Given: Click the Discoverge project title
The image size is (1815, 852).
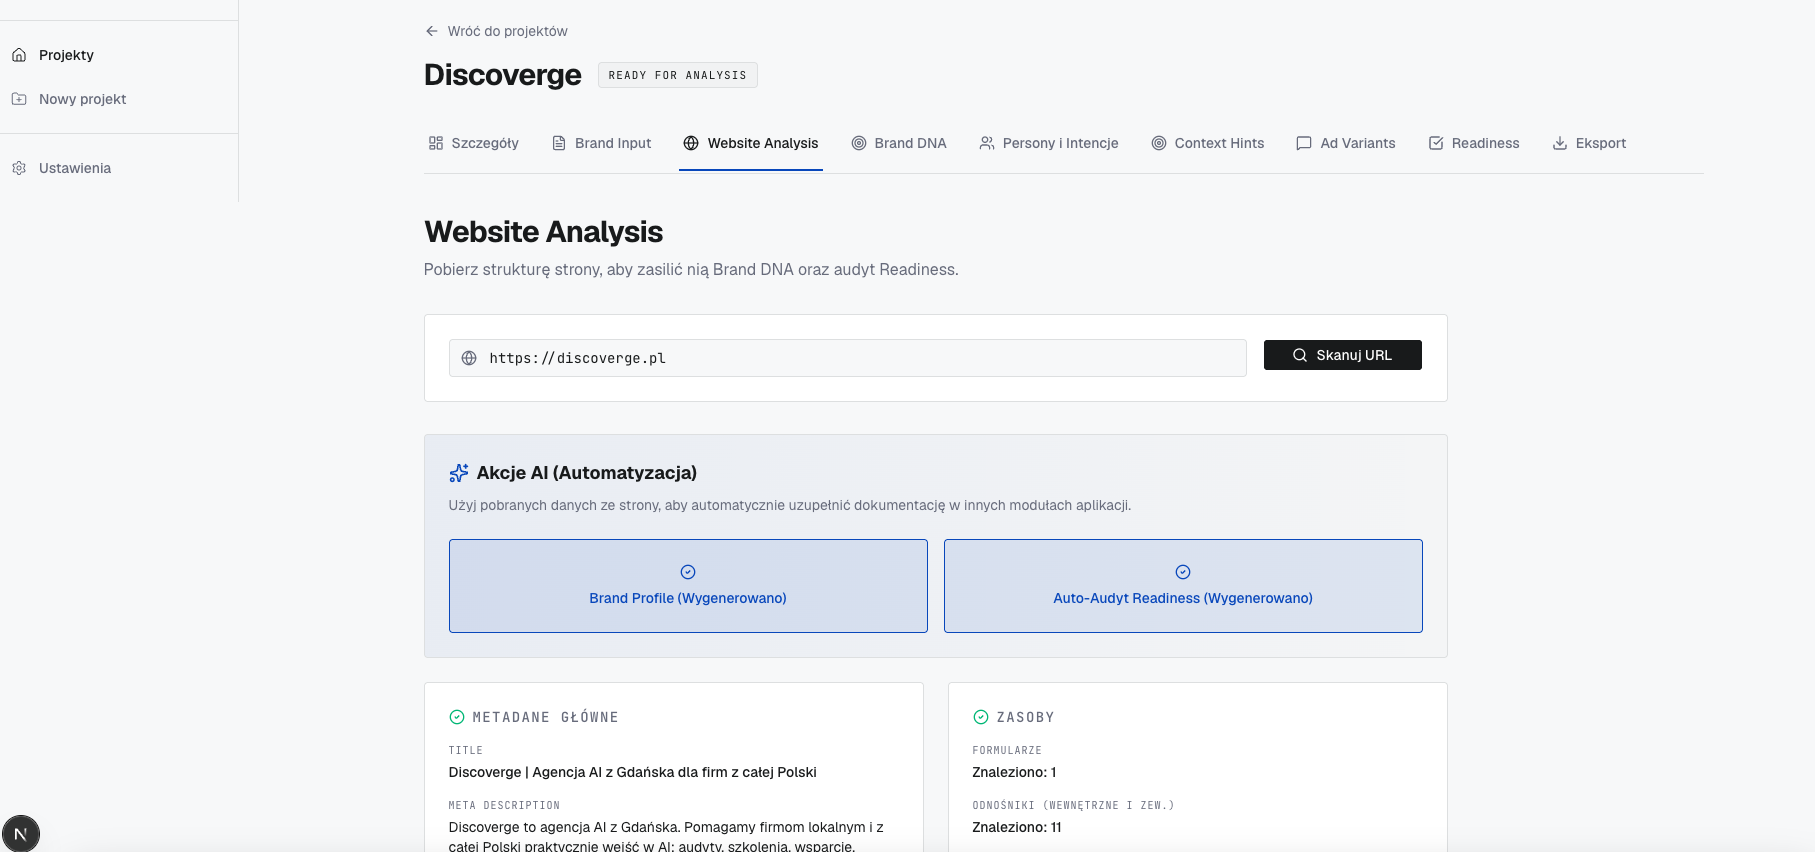Looking at the screenshot, I should [x=502, y=75].
